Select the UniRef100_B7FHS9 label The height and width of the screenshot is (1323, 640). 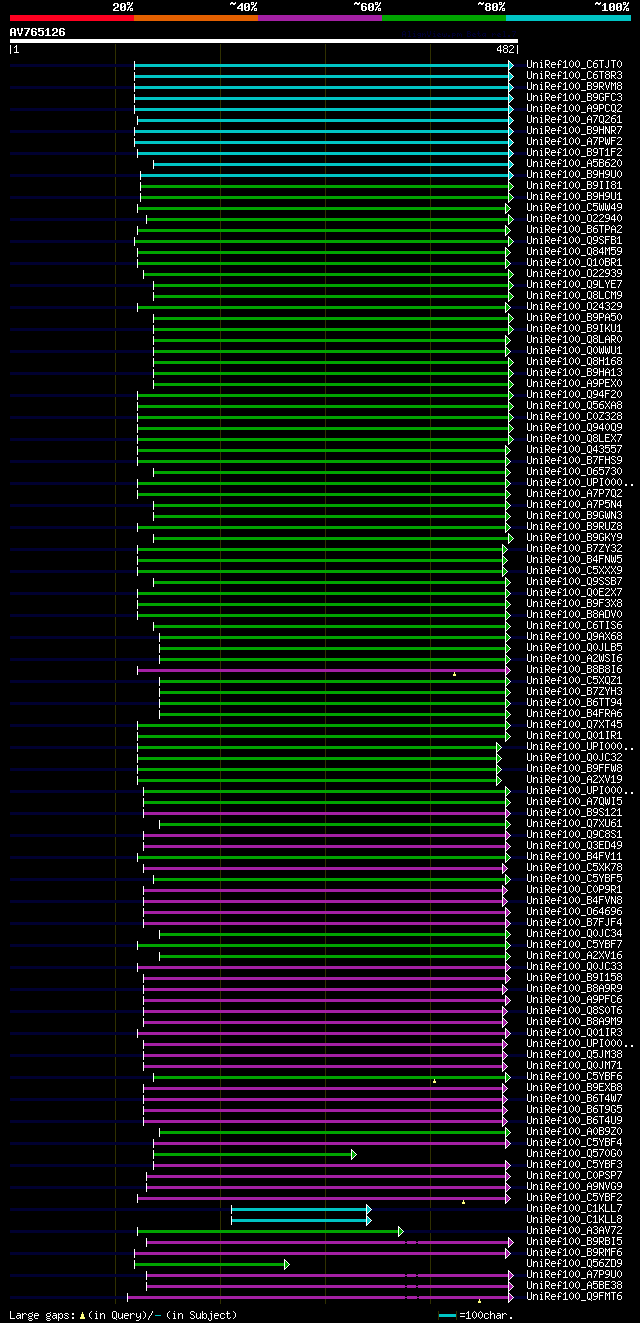click(x=575, y=461)
